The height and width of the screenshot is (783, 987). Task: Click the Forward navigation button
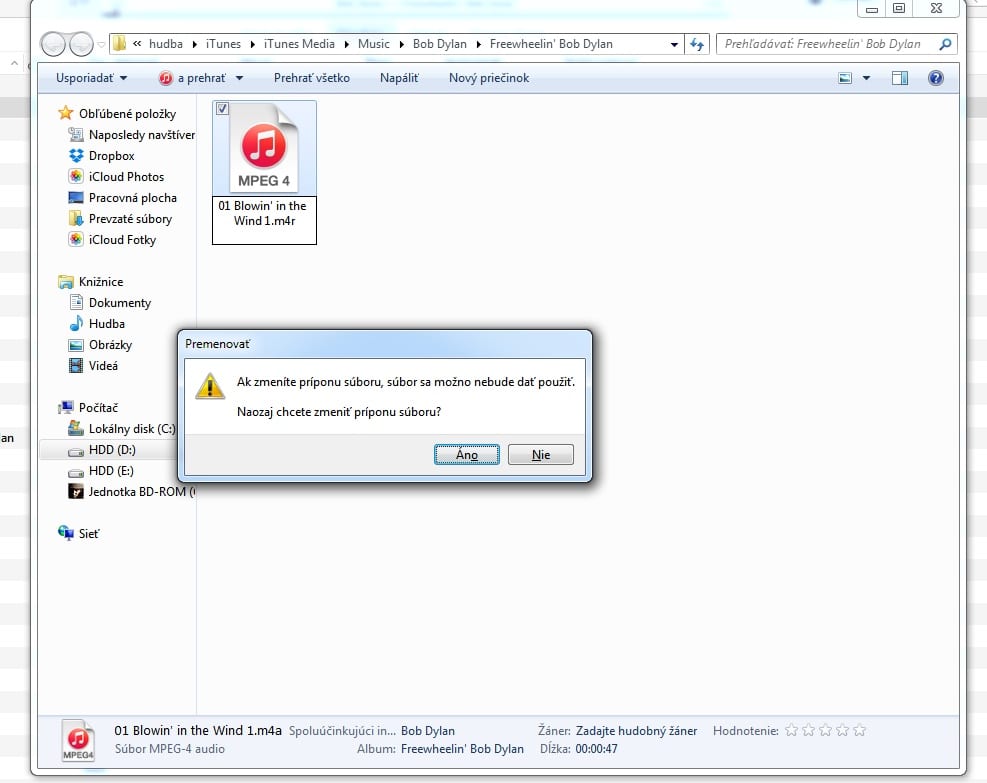81,44
